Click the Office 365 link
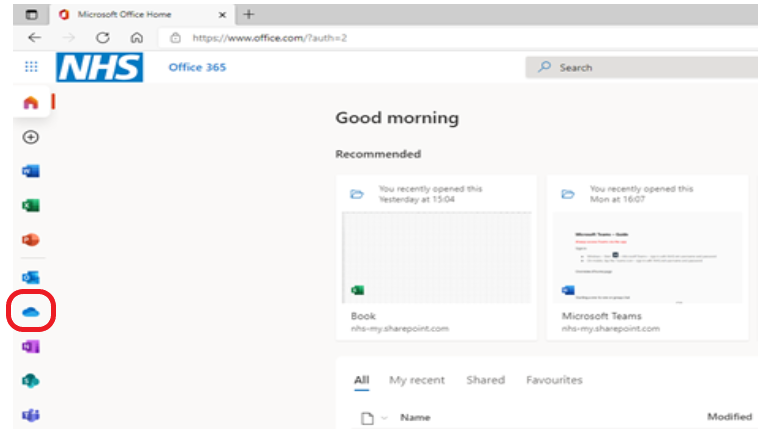The image size is (762, 447). click(x=197, y=67)
